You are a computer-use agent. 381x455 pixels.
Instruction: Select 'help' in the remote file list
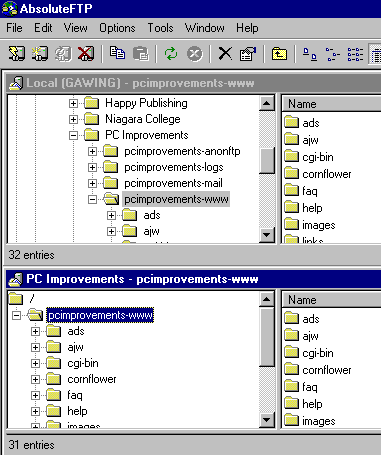click(312, 404)
